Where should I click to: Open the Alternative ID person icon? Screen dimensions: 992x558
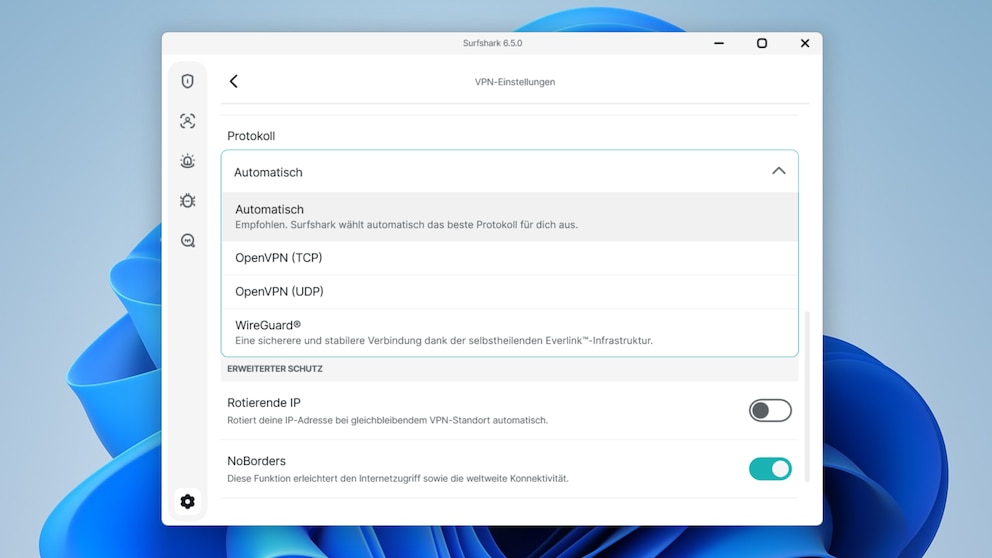187,121
